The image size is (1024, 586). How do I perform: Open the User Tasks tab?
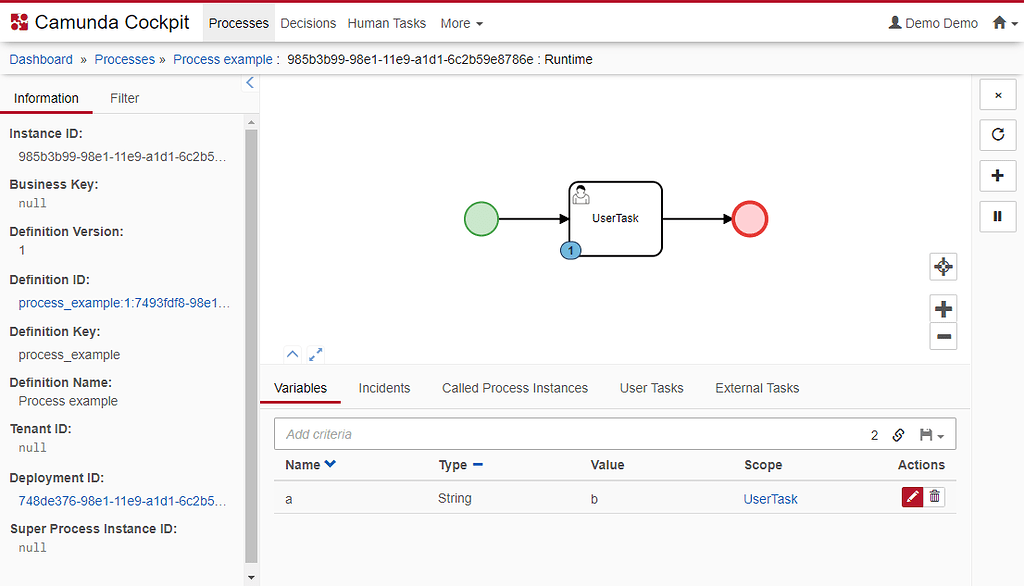pyautogui.click(x=651, y=388)
